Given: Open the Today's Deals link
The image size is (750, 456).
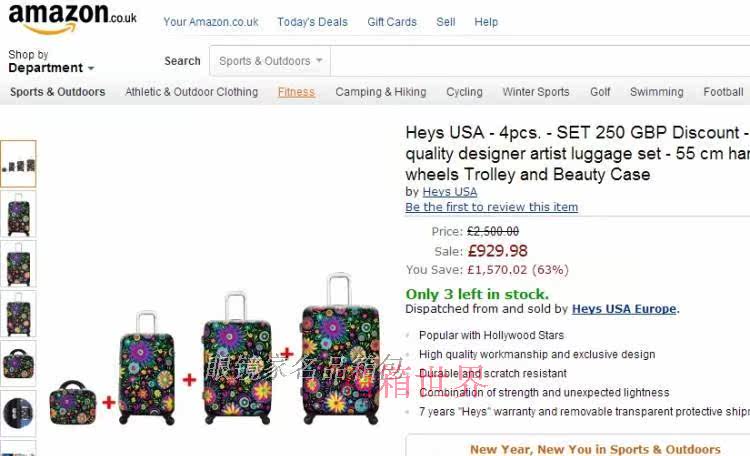Looking at the screenshot, I should tap(312, 22).
